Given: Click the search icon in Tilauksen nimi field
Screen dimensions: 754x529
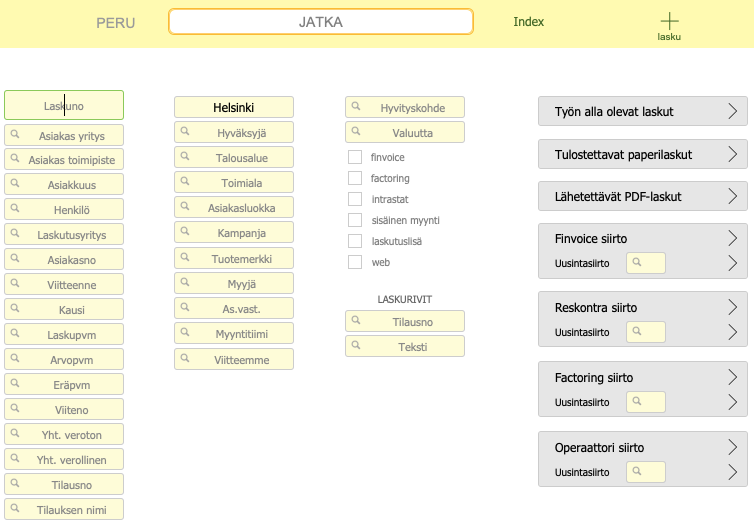Looking at the screenshot, I should pyautogui.click(x=14, y=509).
